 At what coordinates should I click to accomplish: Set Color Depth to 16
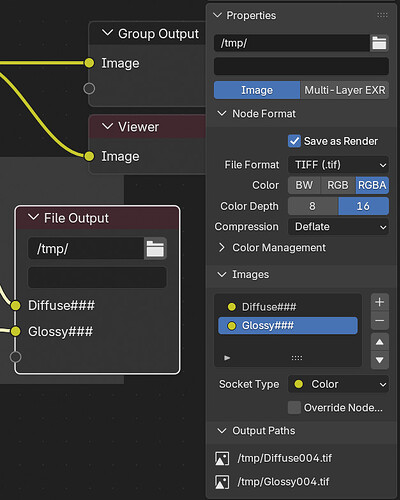(364, 206)
